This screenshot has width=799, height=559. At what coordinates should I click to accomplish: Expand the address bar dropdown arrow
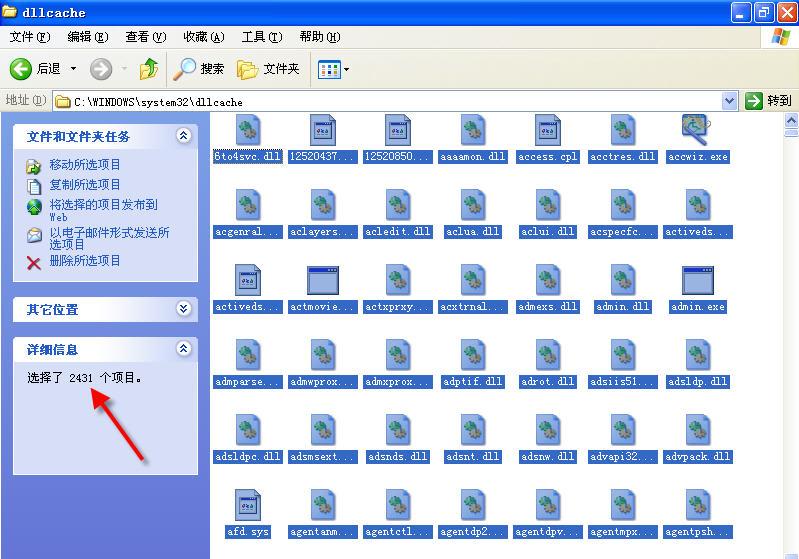(730, 101)
